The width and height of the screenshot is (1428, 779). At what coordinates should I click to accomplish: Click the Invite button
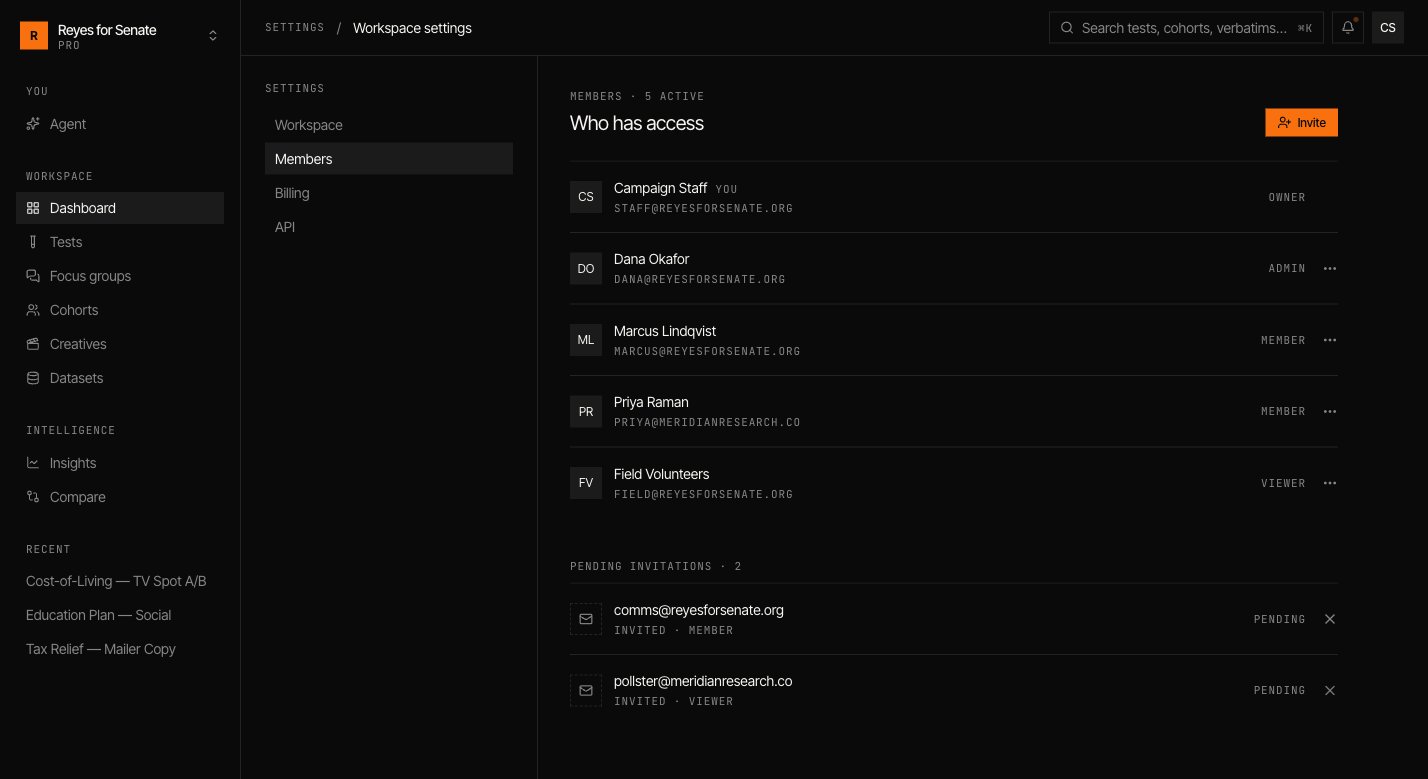pyautogui.click(x=1301, y=123)
